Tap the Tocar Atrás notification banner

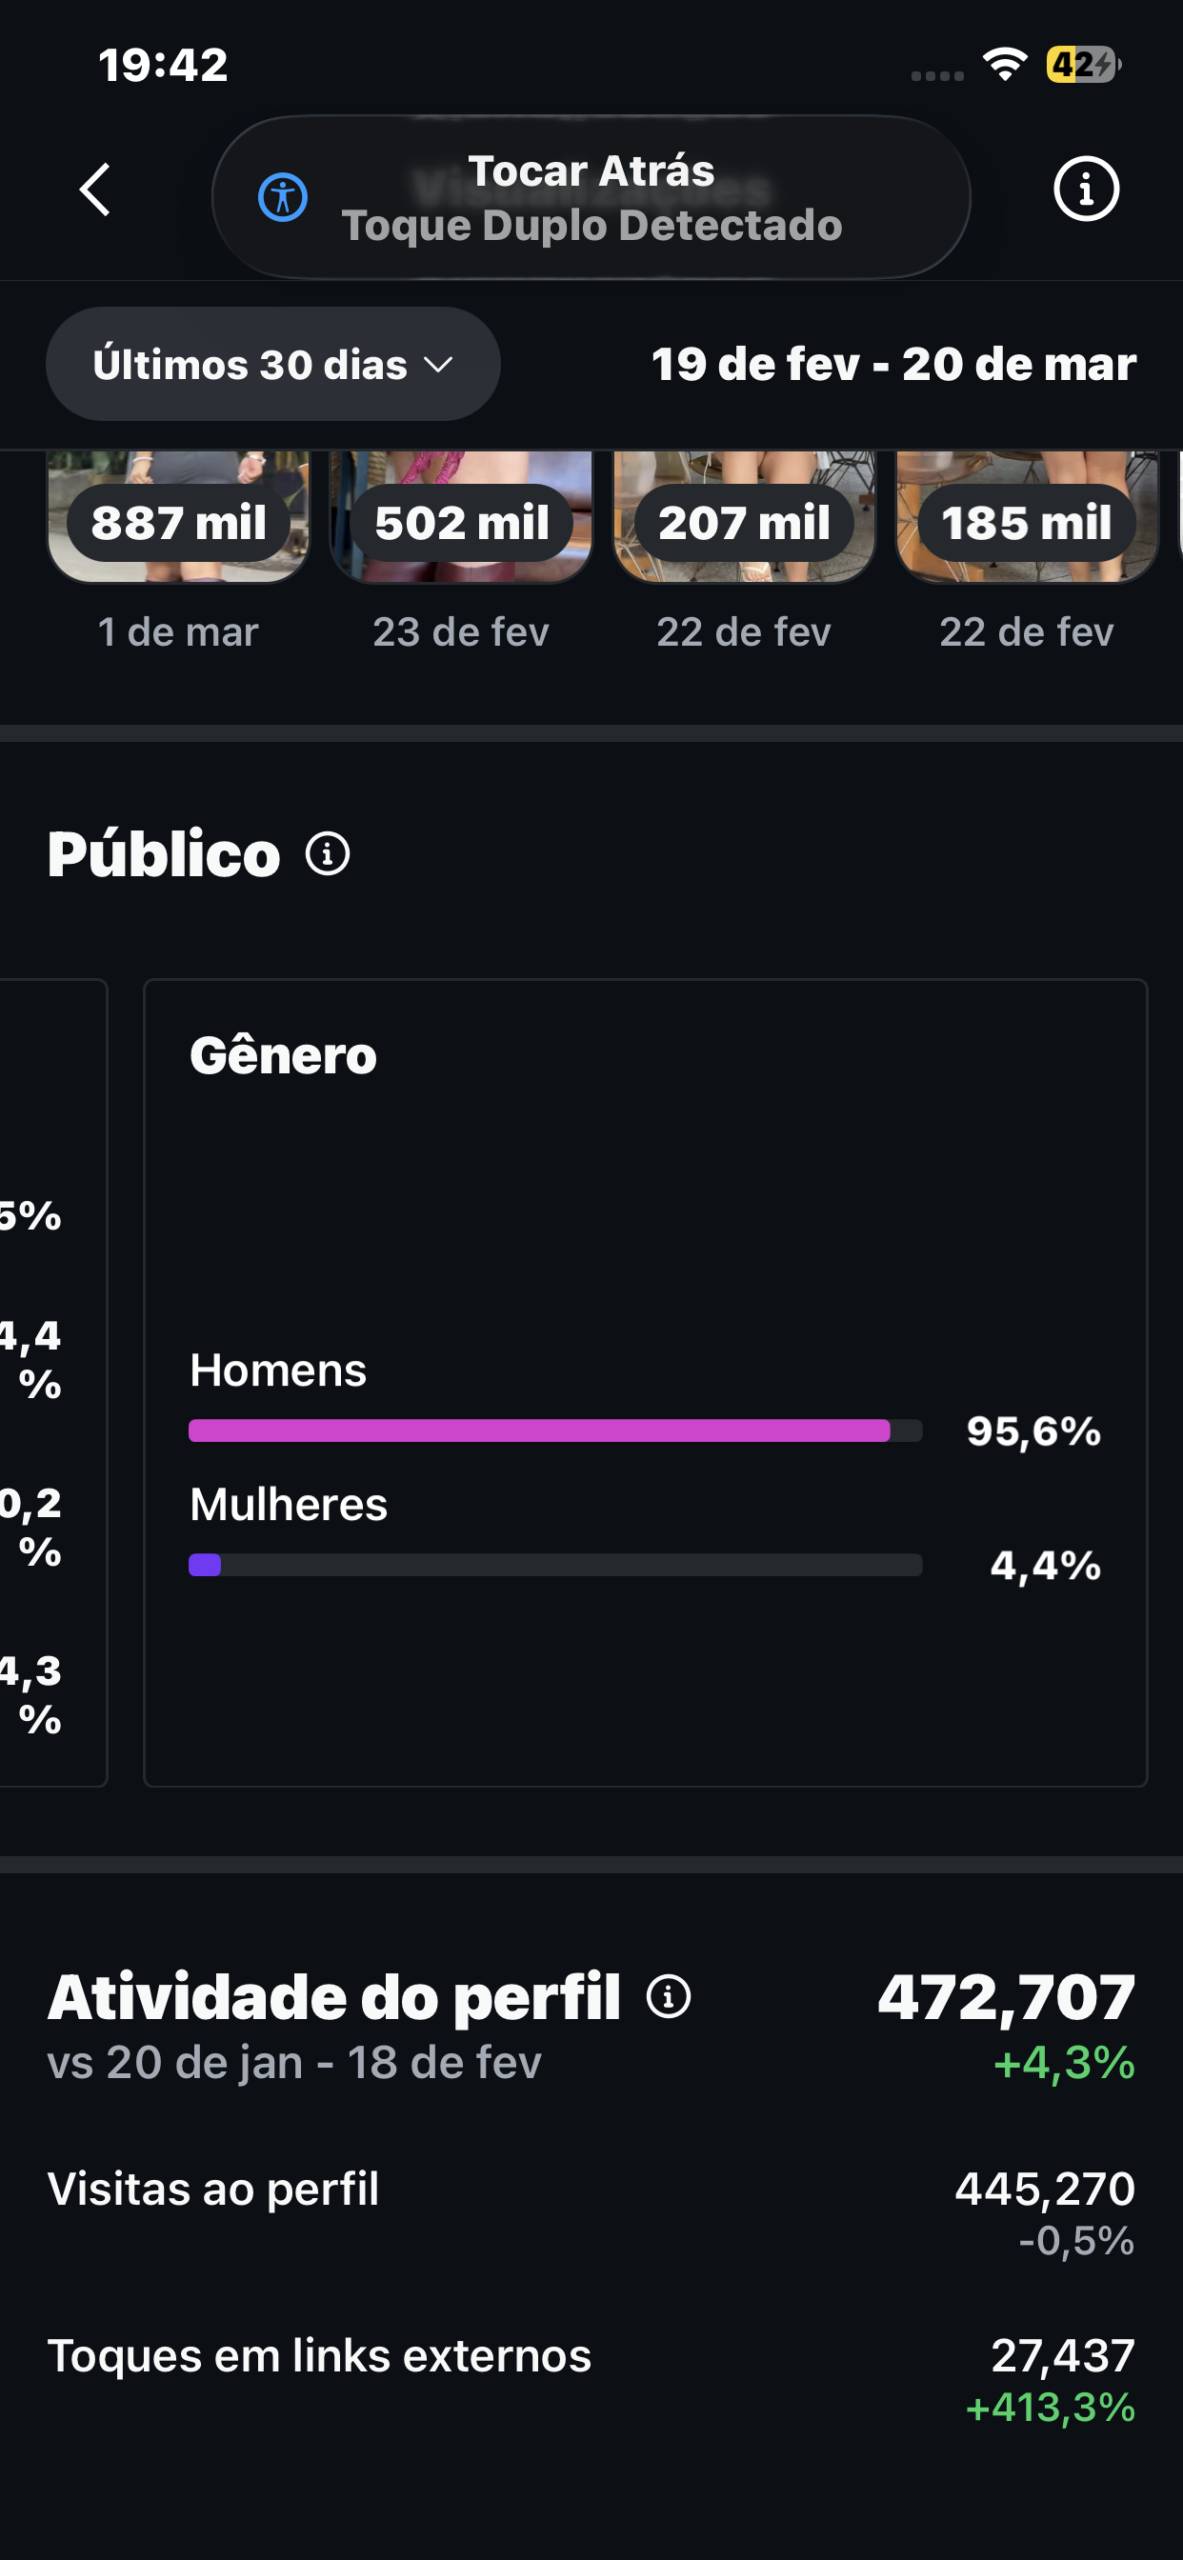(x=591, y=197)
